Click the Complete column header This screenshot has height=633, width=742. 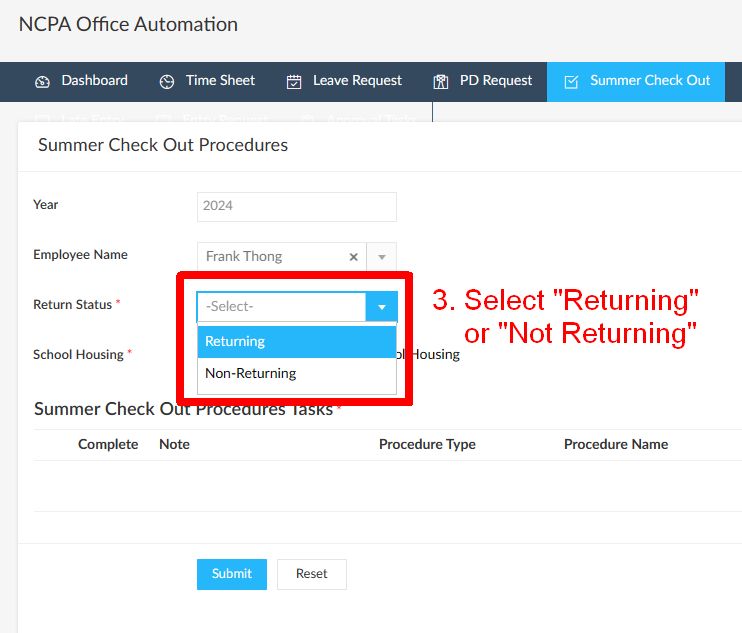click(108, 444)
